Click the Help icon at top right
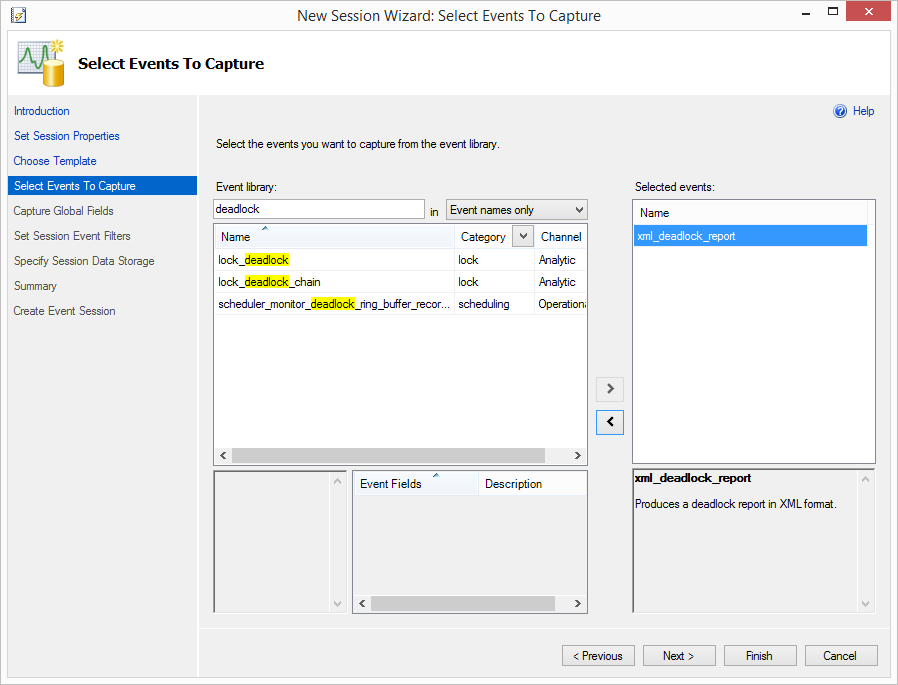Image resolution: width=898 pixels, height=685 pixels. 840,111
